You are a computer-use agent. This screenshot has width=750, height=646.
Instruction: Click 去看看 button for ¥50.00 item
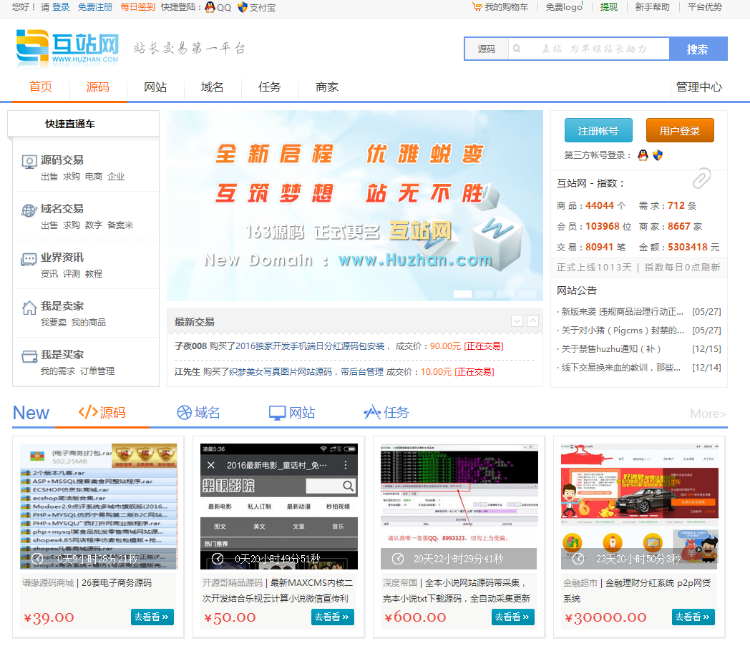click(333, 617)
